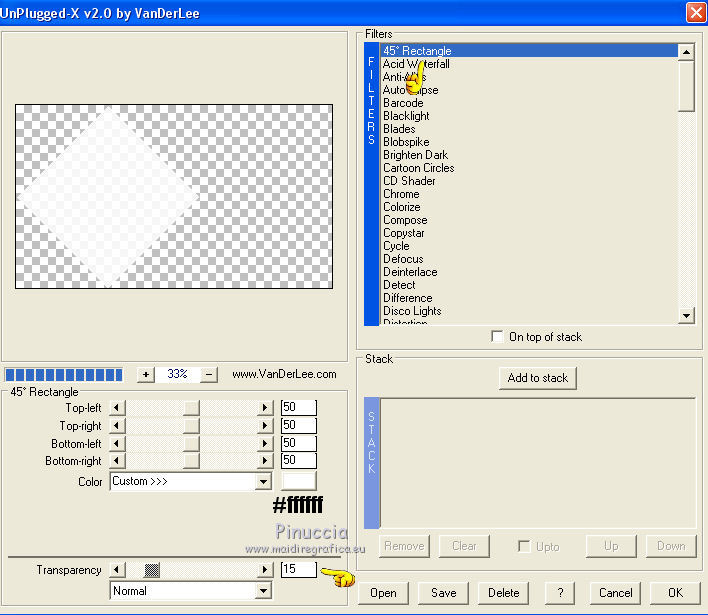The image size is (708, 615).
Task: Click the filters list scroll down arrow
Action: (686, 316)
